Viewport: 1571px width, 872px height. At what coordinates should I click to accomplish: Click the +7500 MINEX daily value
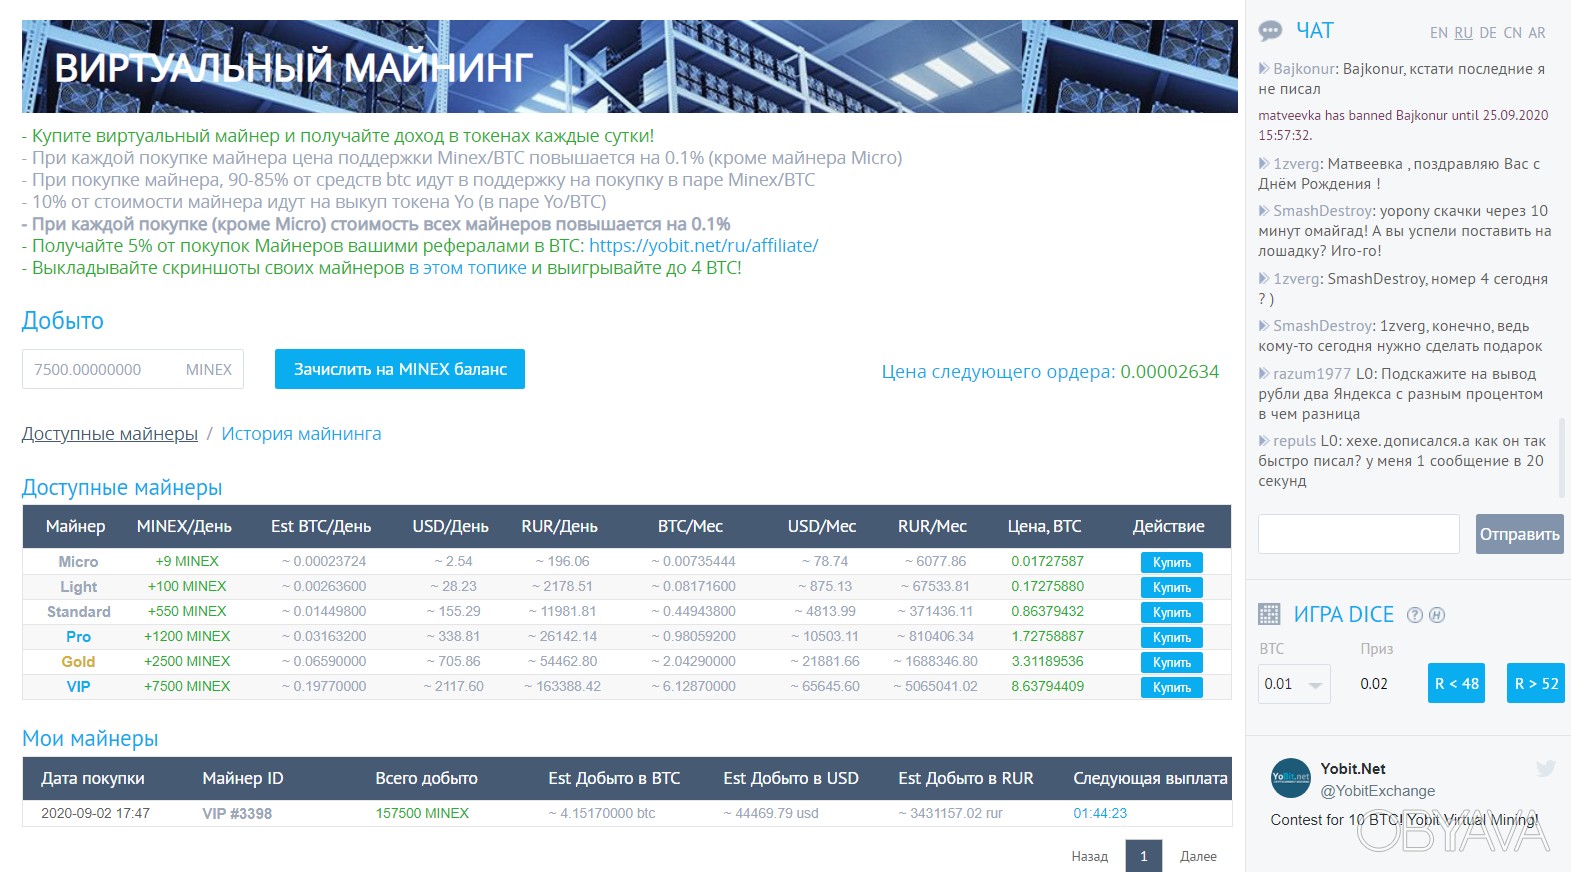[x=187, y=686]
